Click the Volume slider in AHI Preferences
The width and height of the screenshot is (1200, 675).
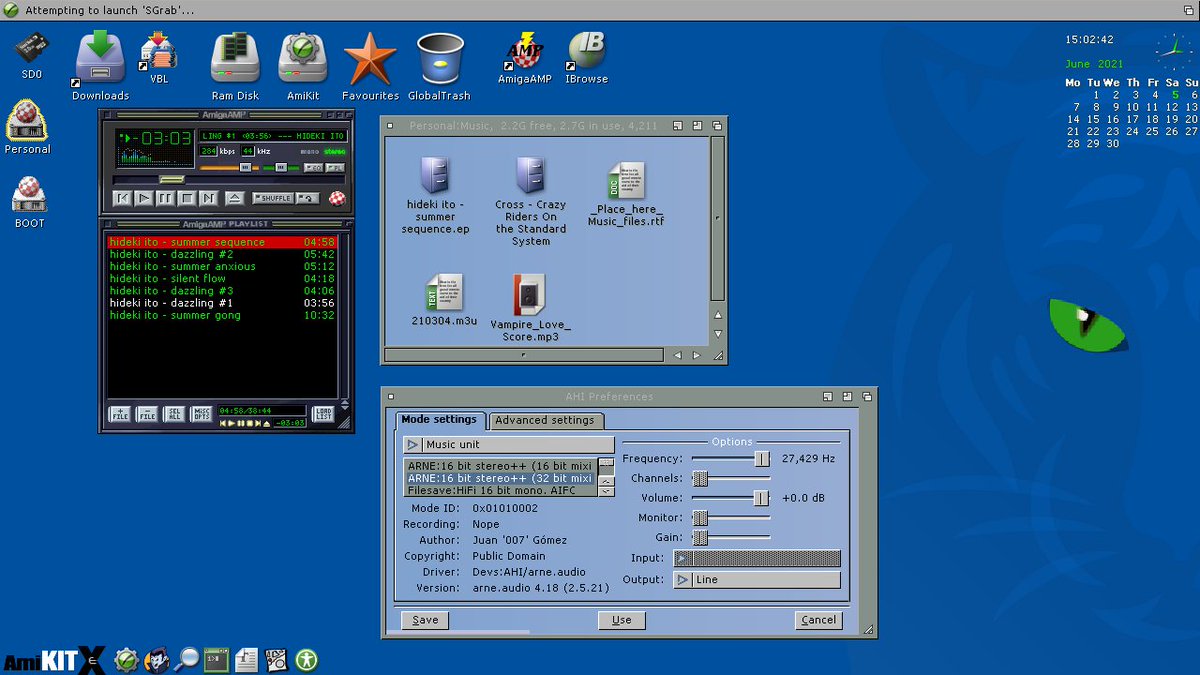(x=731, y=498)
